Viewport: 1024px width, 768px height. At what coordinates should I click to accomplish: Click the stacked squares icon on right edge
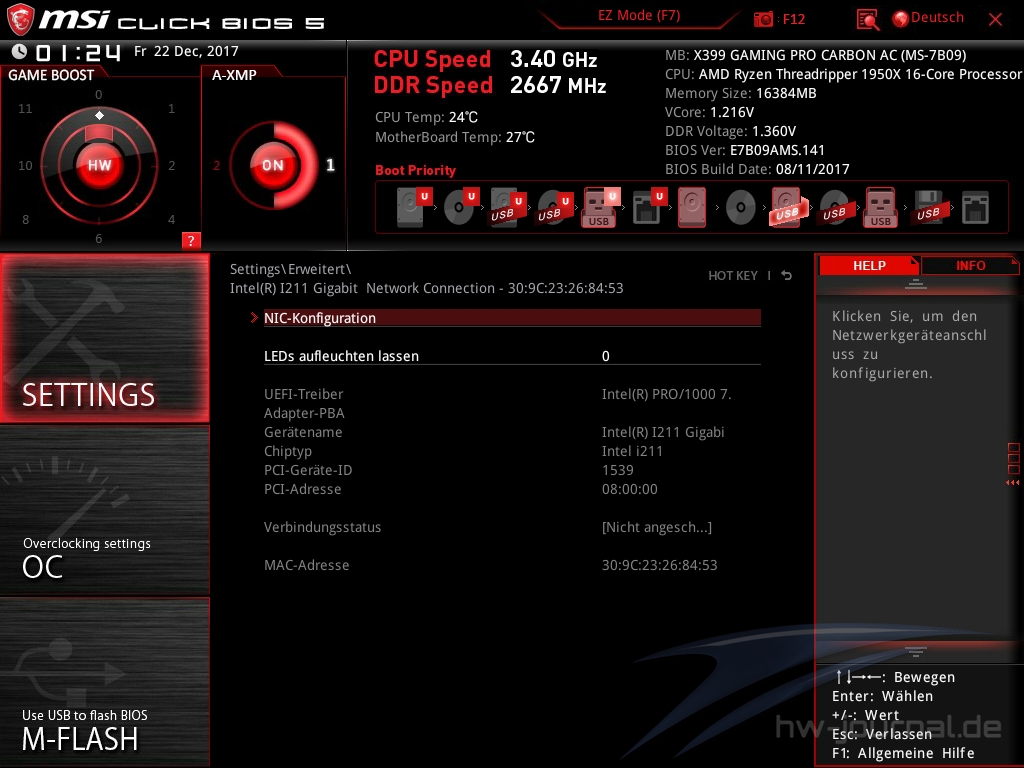click(1014, 458)
